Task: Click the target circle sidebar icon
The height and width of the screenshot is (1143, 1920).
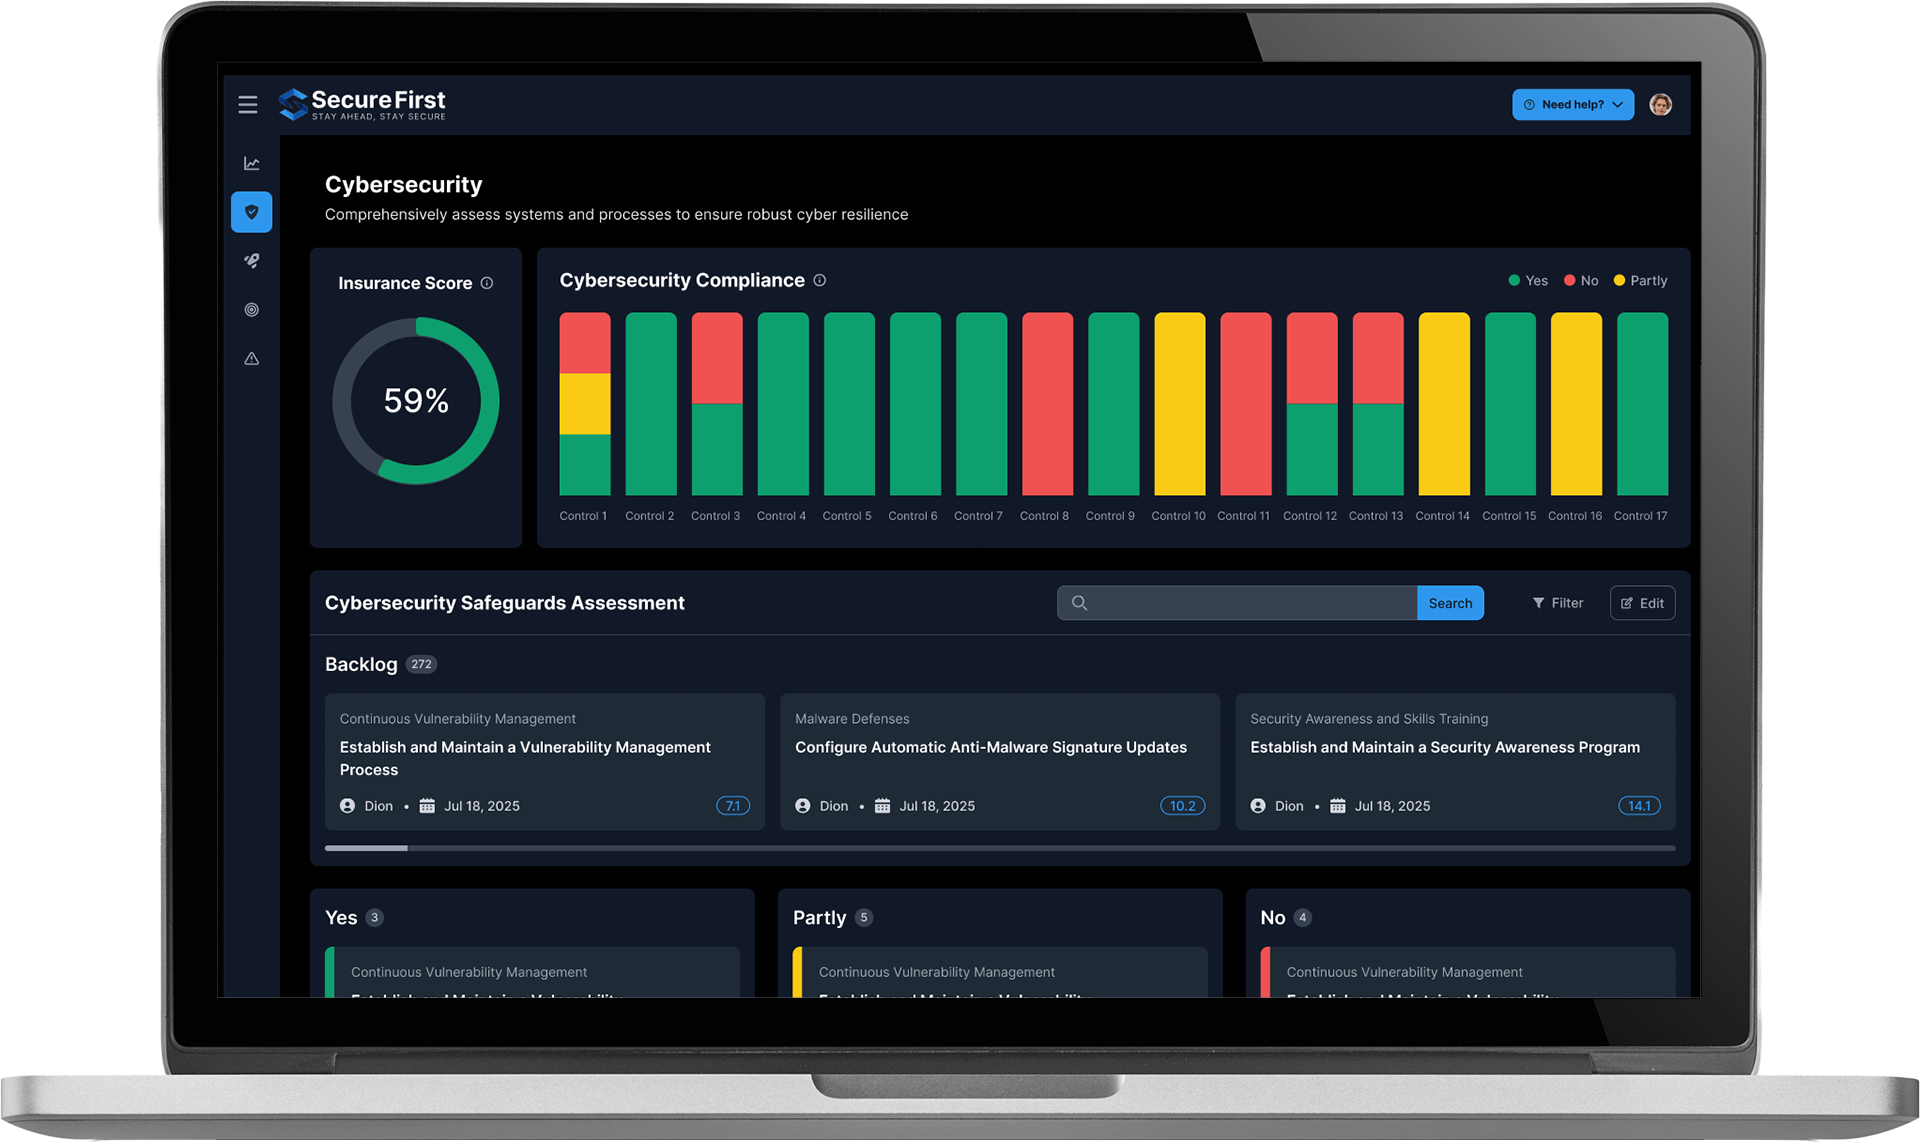Action: [252, 310]
